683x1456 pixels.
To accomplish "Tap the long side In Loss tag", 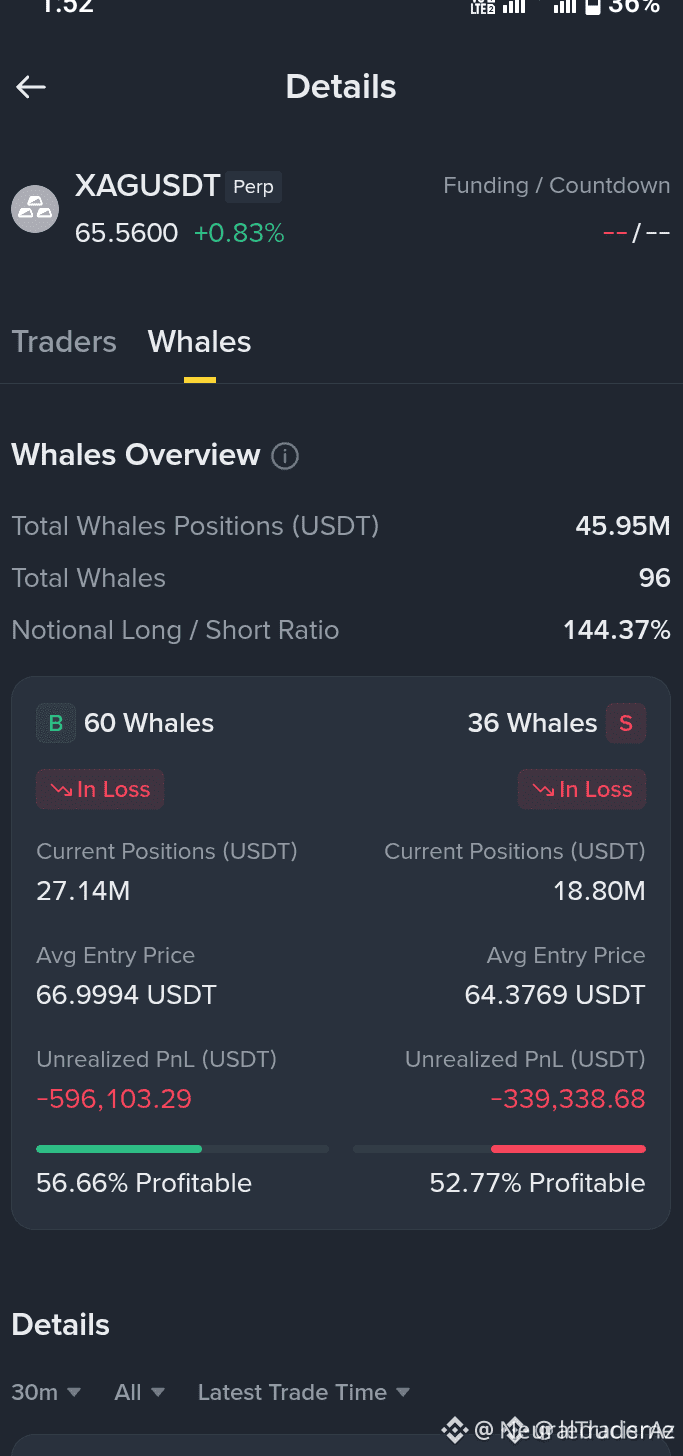I will point(100,789).
